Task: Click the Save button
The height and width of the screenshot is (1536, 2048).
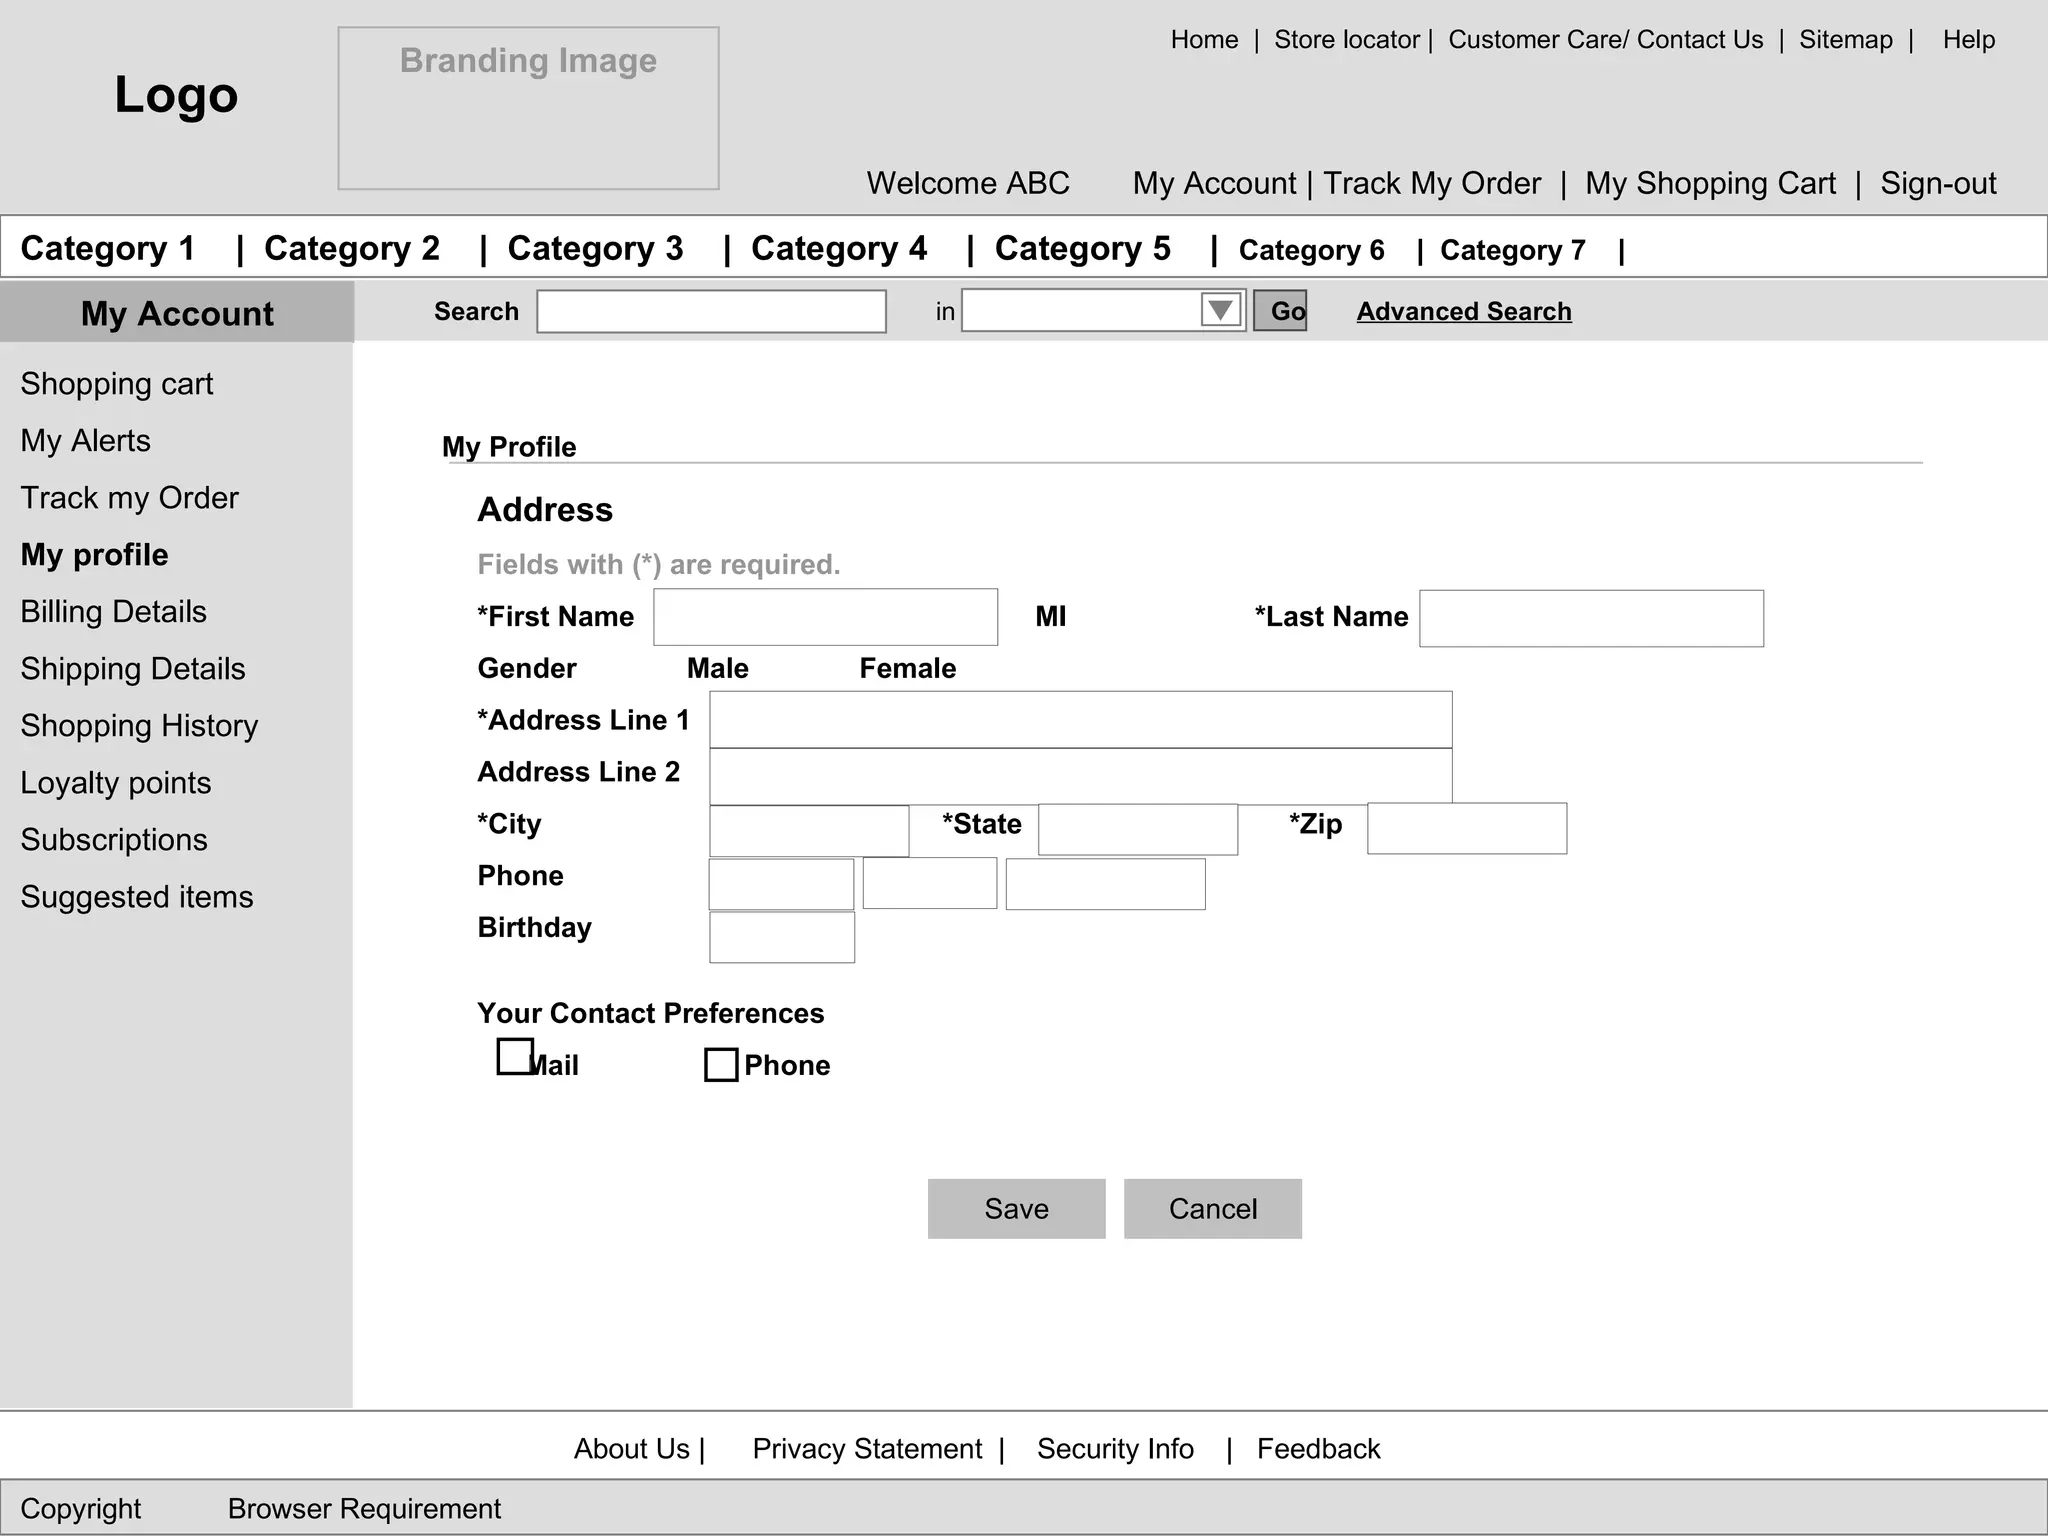Action: [x=1017, y=1209]
